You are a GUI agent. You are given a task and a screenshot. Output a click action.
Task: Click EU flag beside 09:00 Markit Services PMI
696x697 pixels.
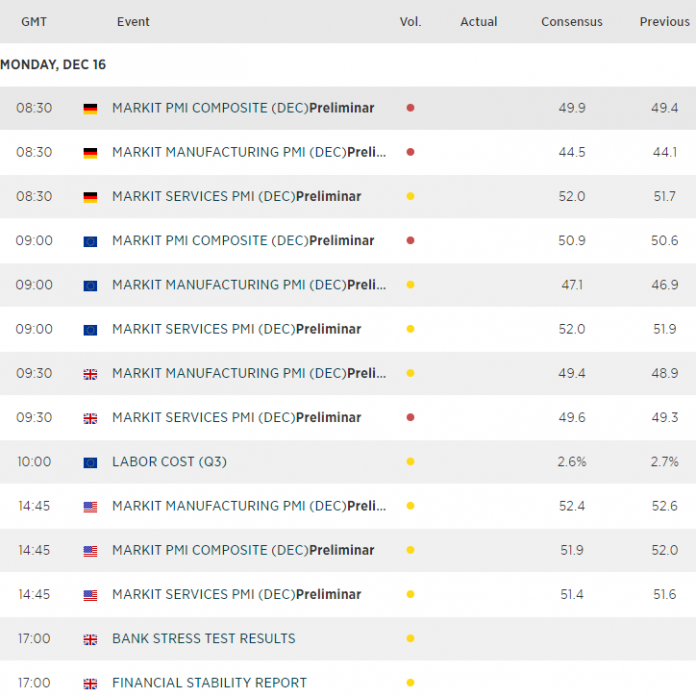(90, 330)
